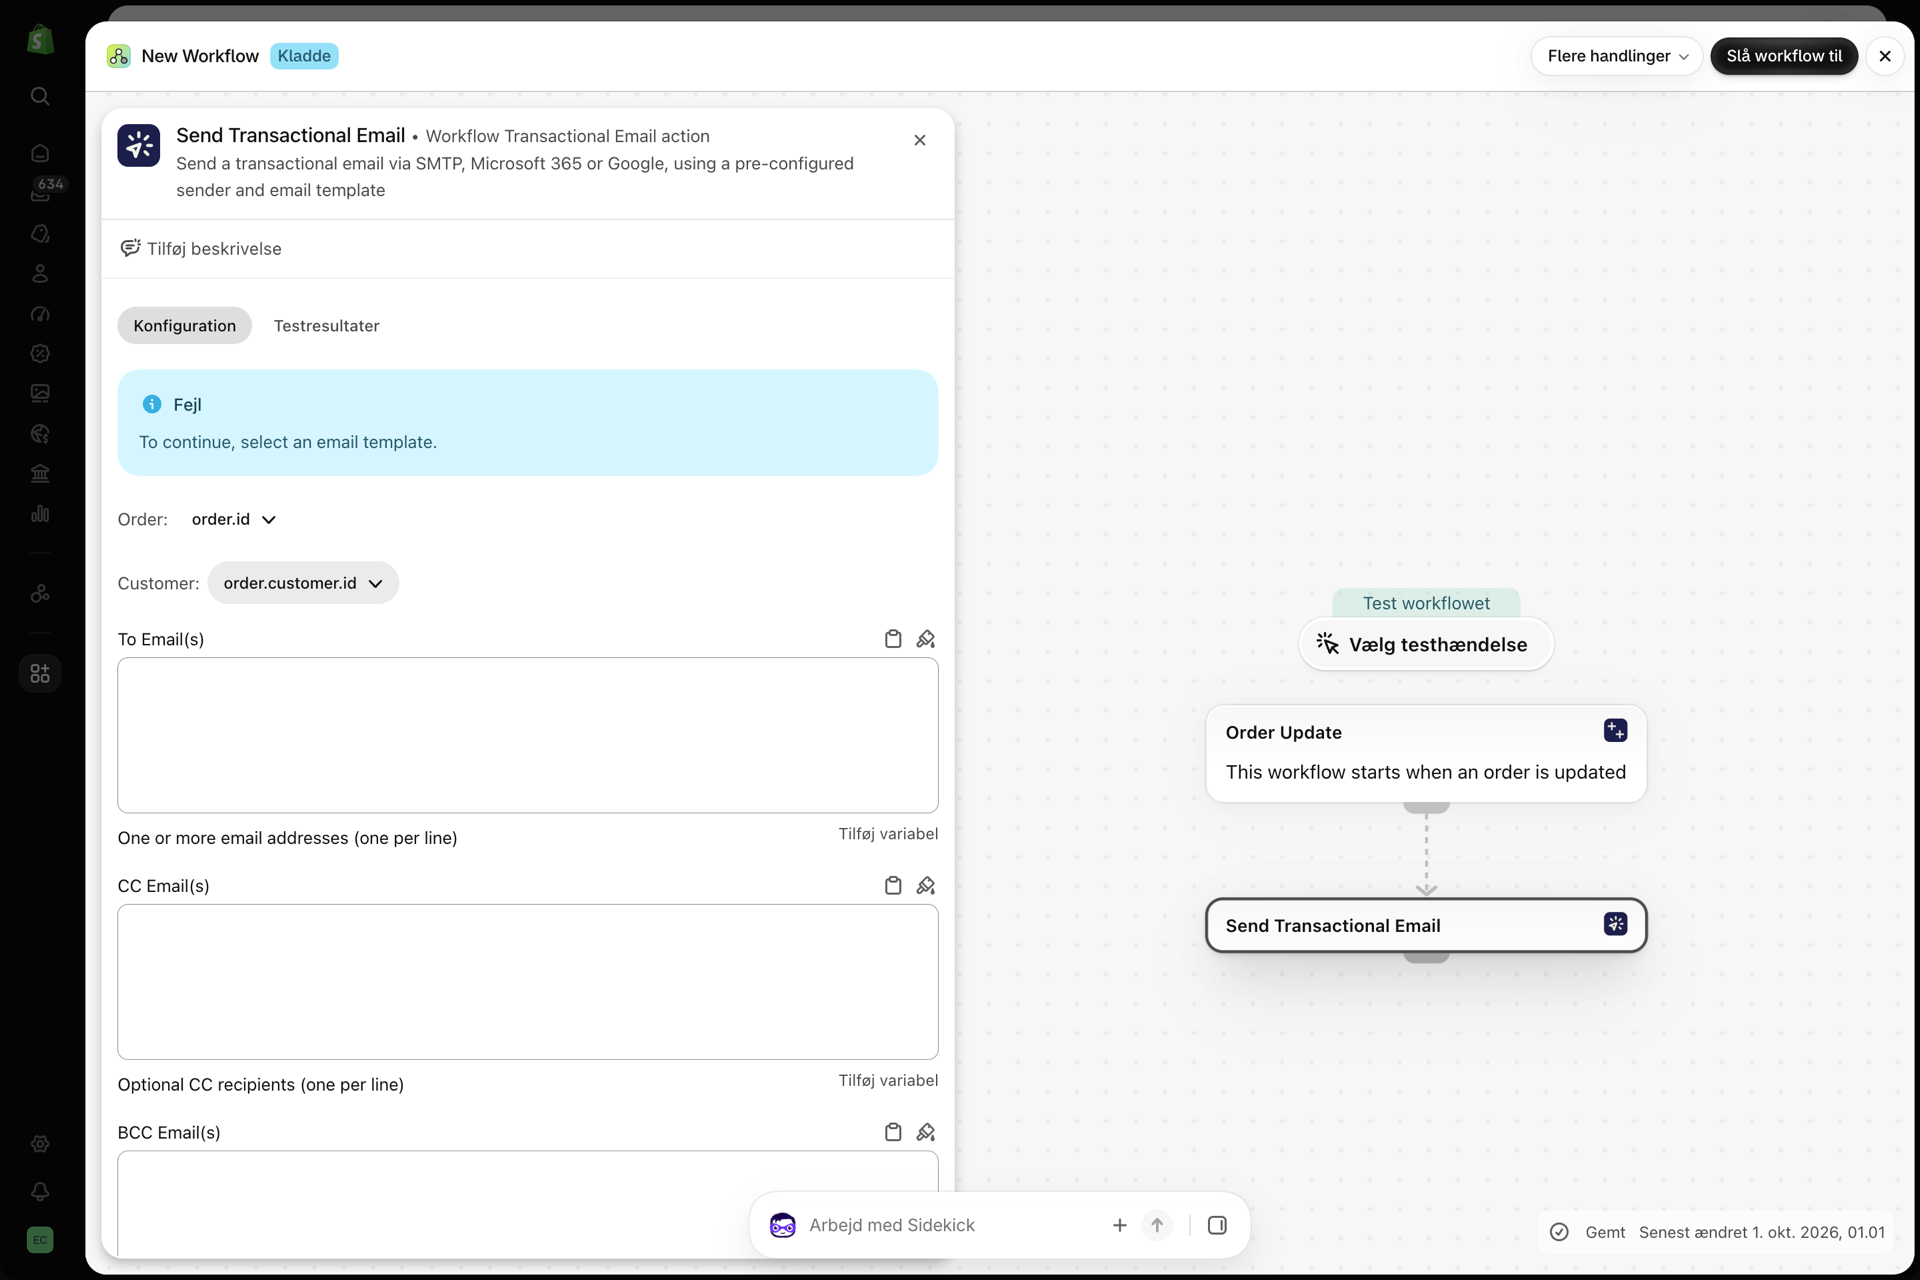Open Settings gear in sidebar
The image size is (1920, 1280).
click(40, 1144)
